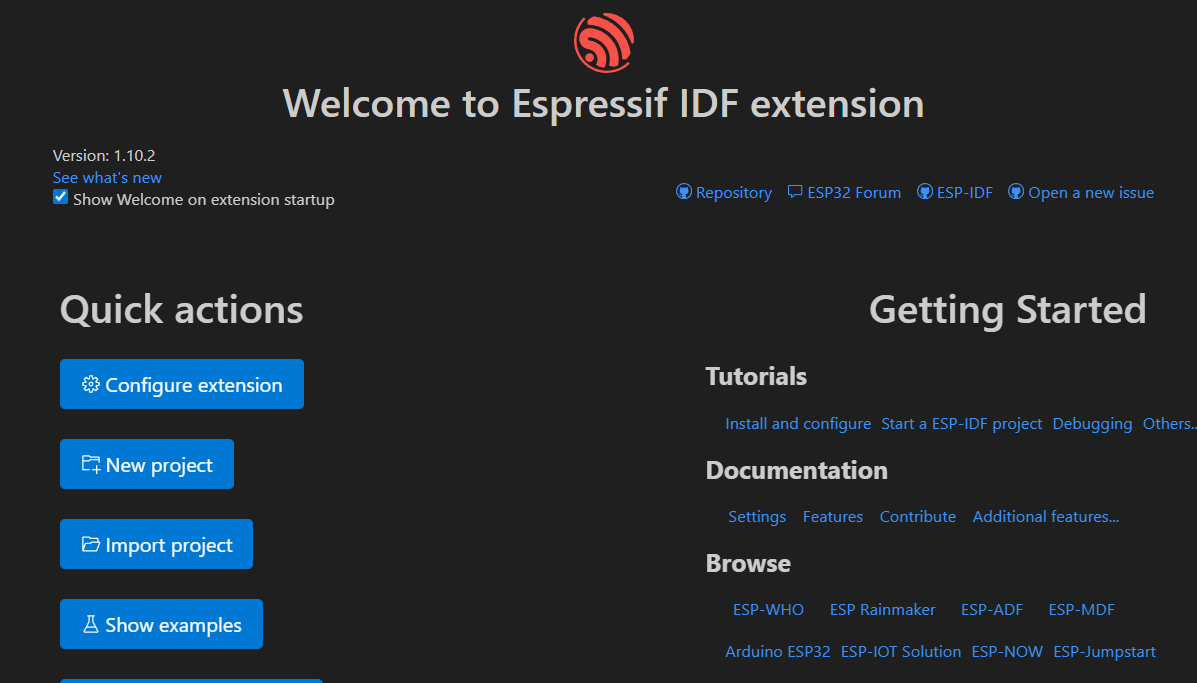Open the Install and configure tutorial
1197x683 pixels.
(798, 424)
